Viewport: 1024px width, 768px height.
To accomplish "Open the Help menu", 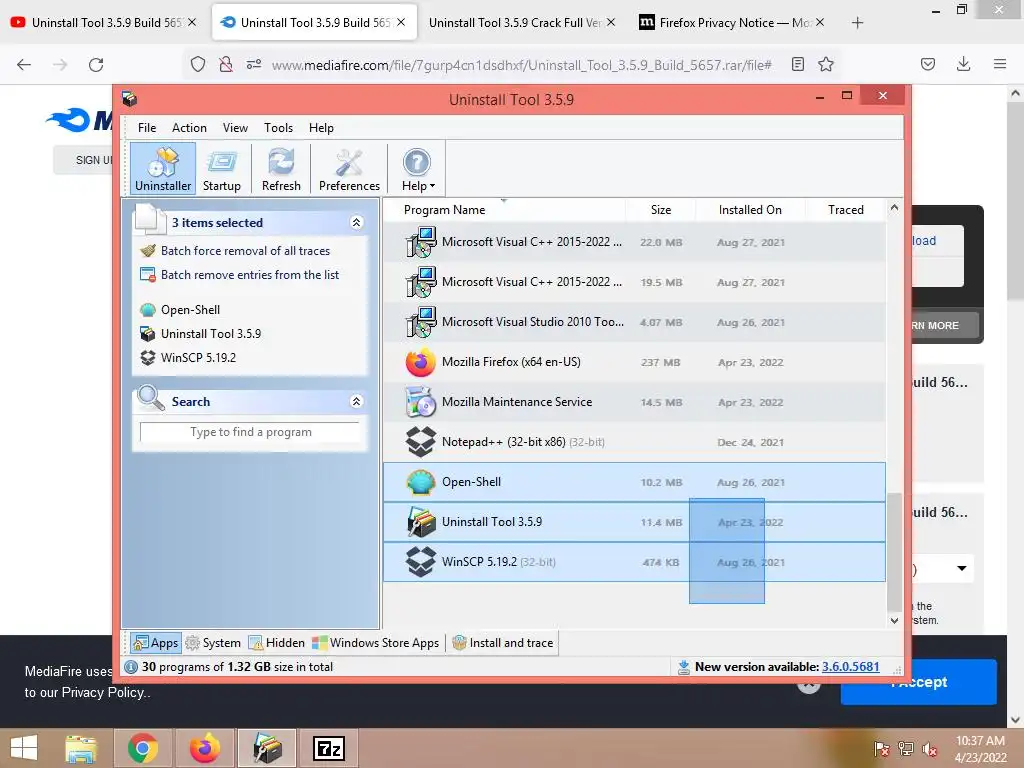I will click(x=321, y=128).
